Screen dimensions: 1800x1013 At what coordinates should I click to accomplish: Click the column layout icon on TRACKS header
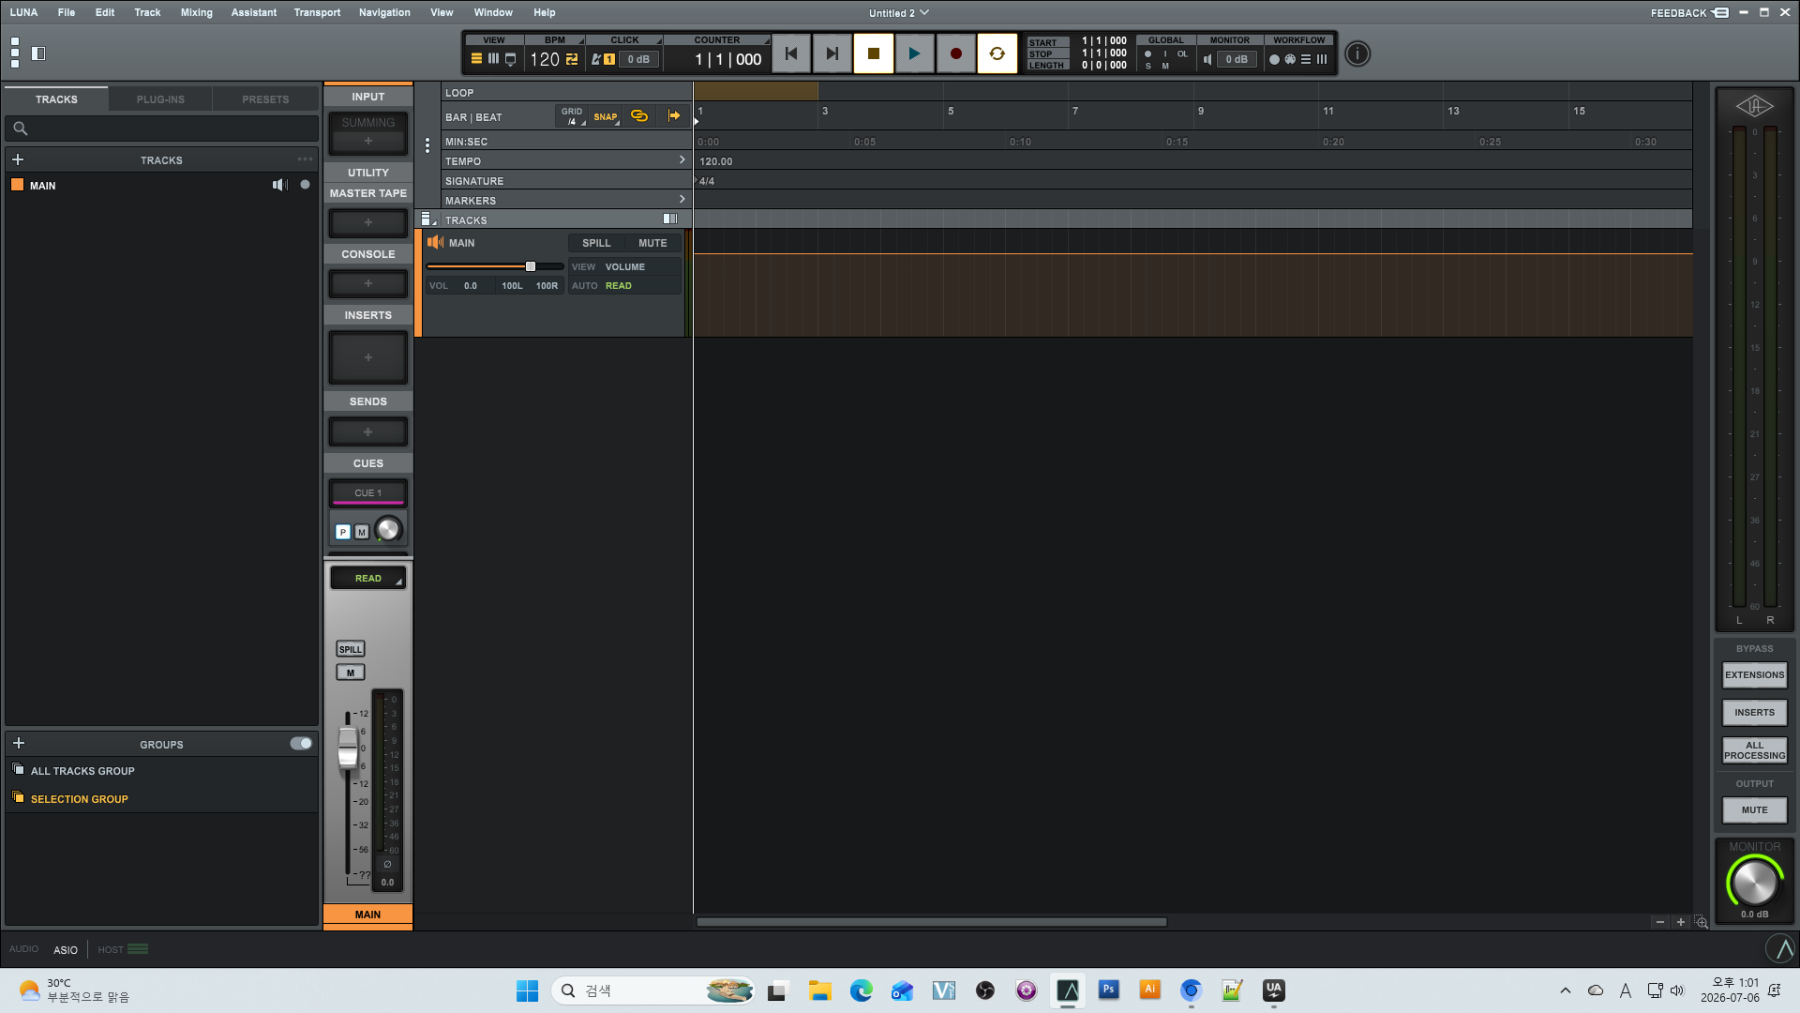click(x=670, y=219)
